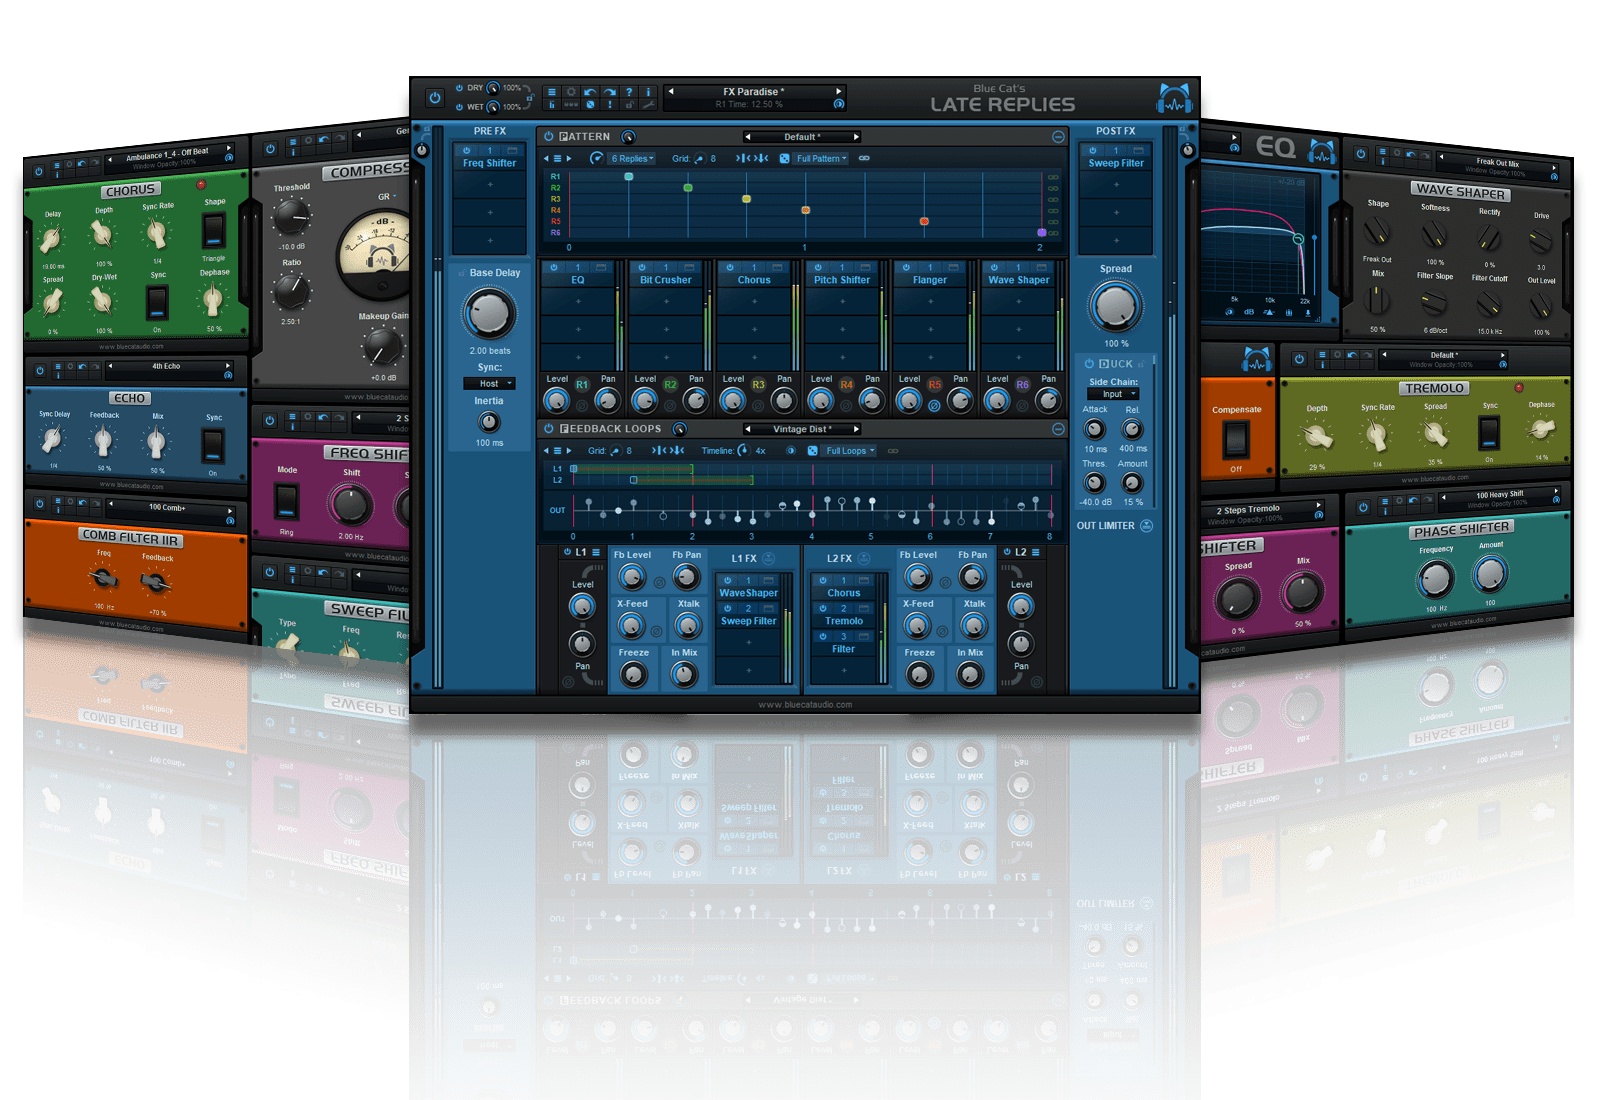The image size is (1600, 1100).
Task: Open the 6 Replies dropdown
Action: pyautogui.click(x=632, y=158)
